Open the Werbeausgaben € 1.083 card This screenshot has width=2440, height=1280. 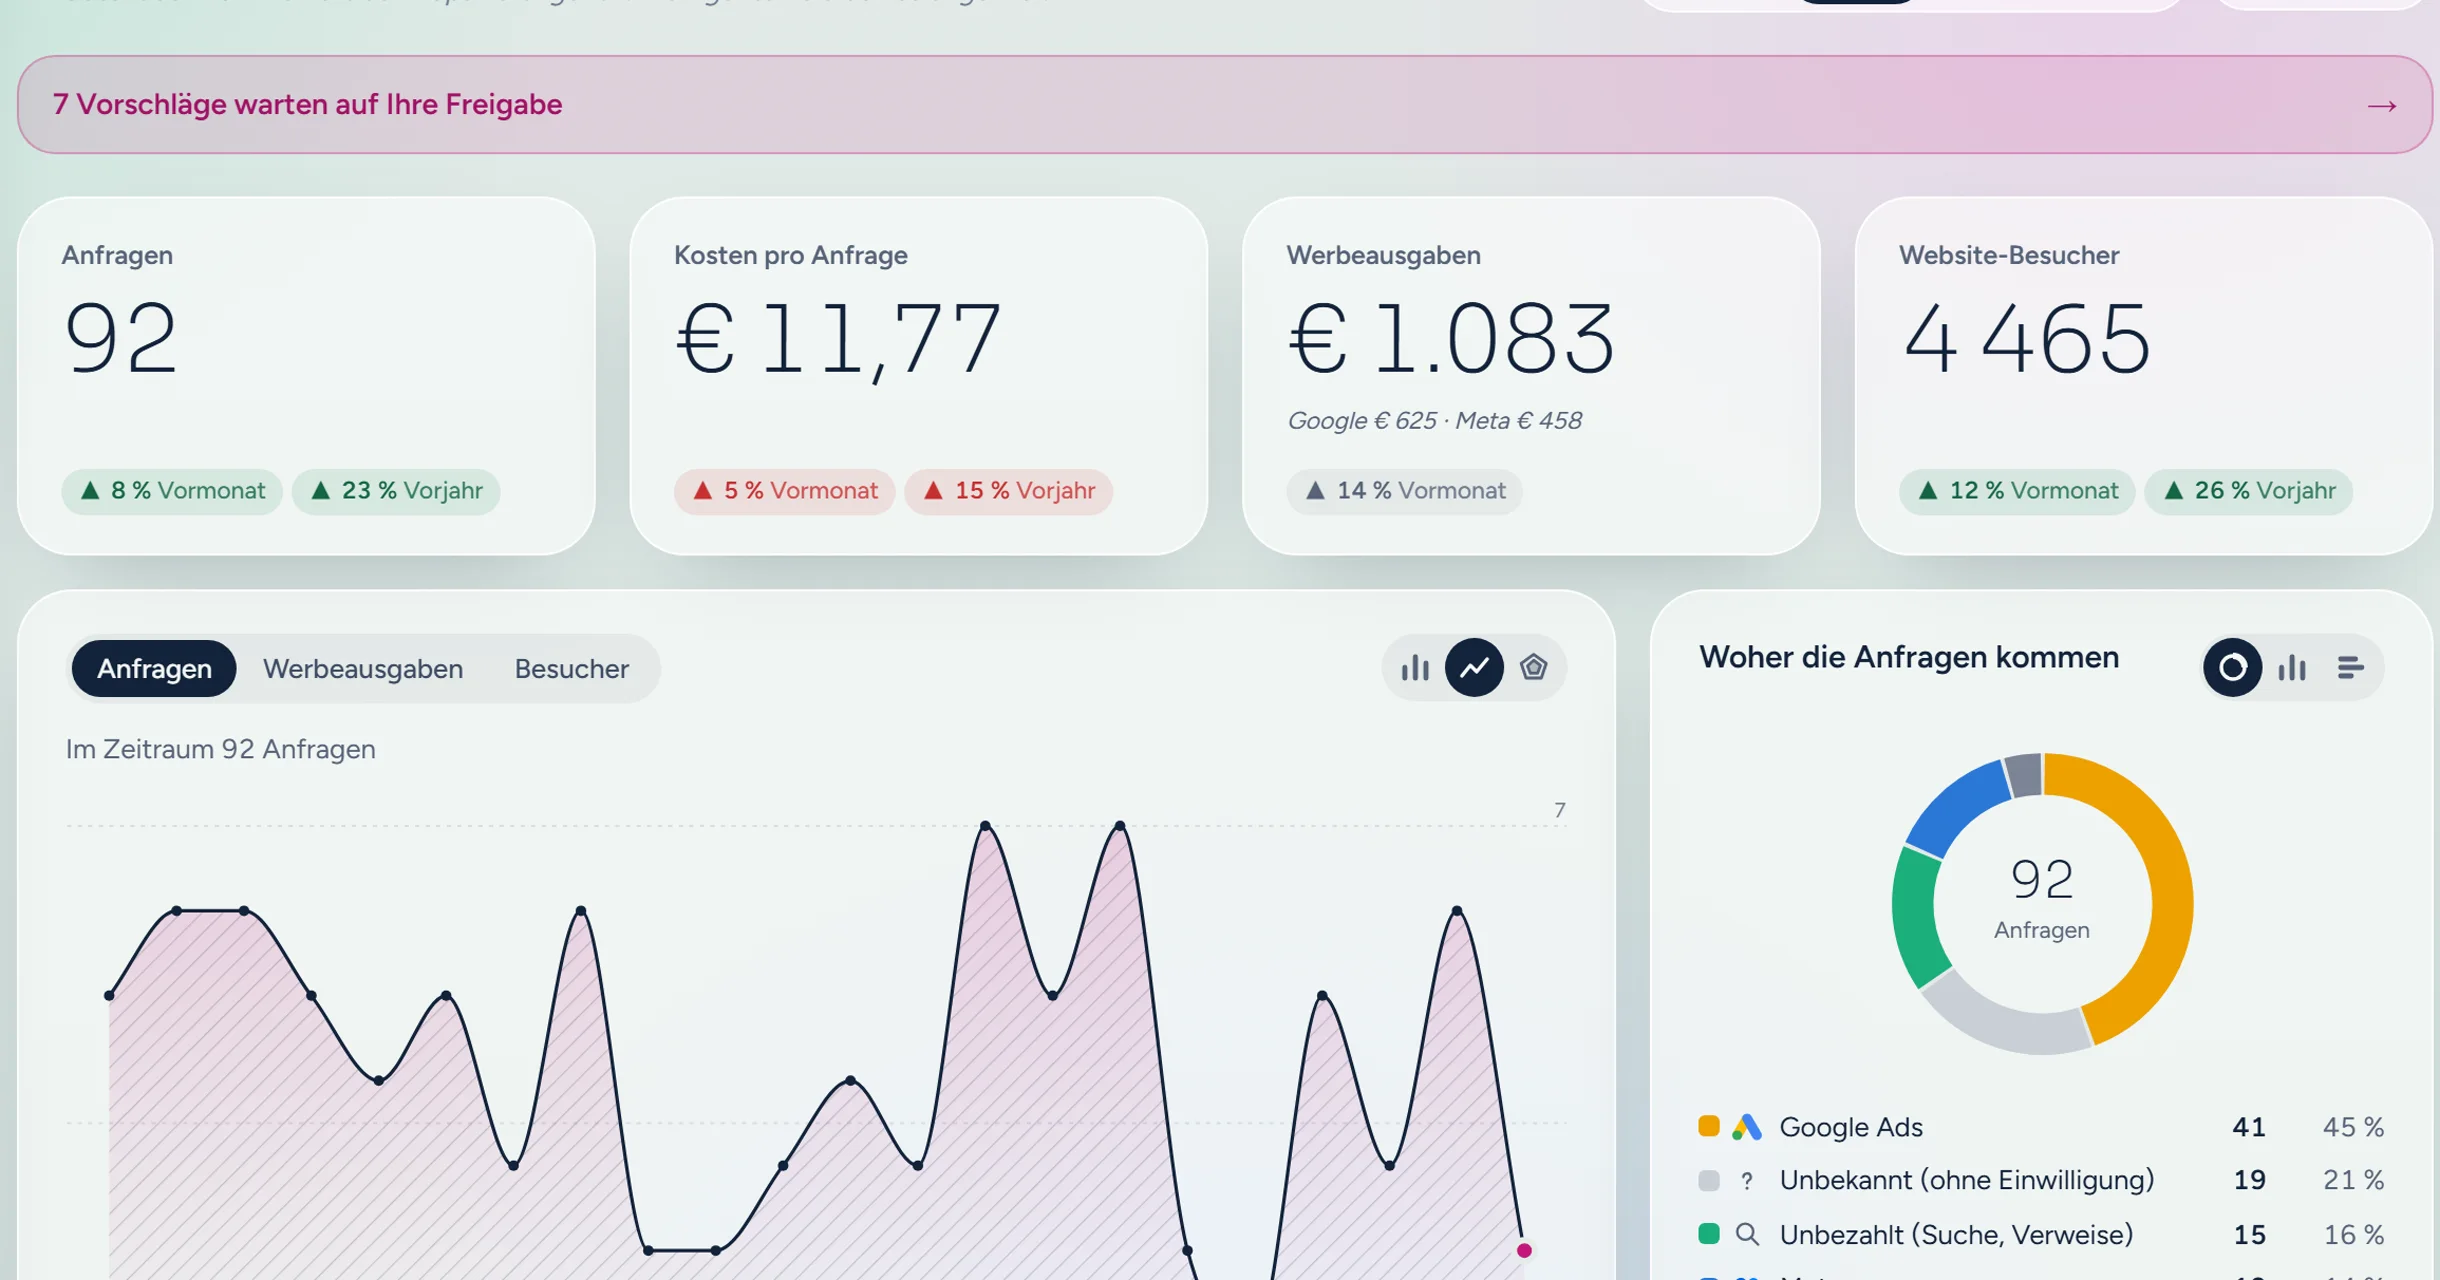pos(1531,376)
